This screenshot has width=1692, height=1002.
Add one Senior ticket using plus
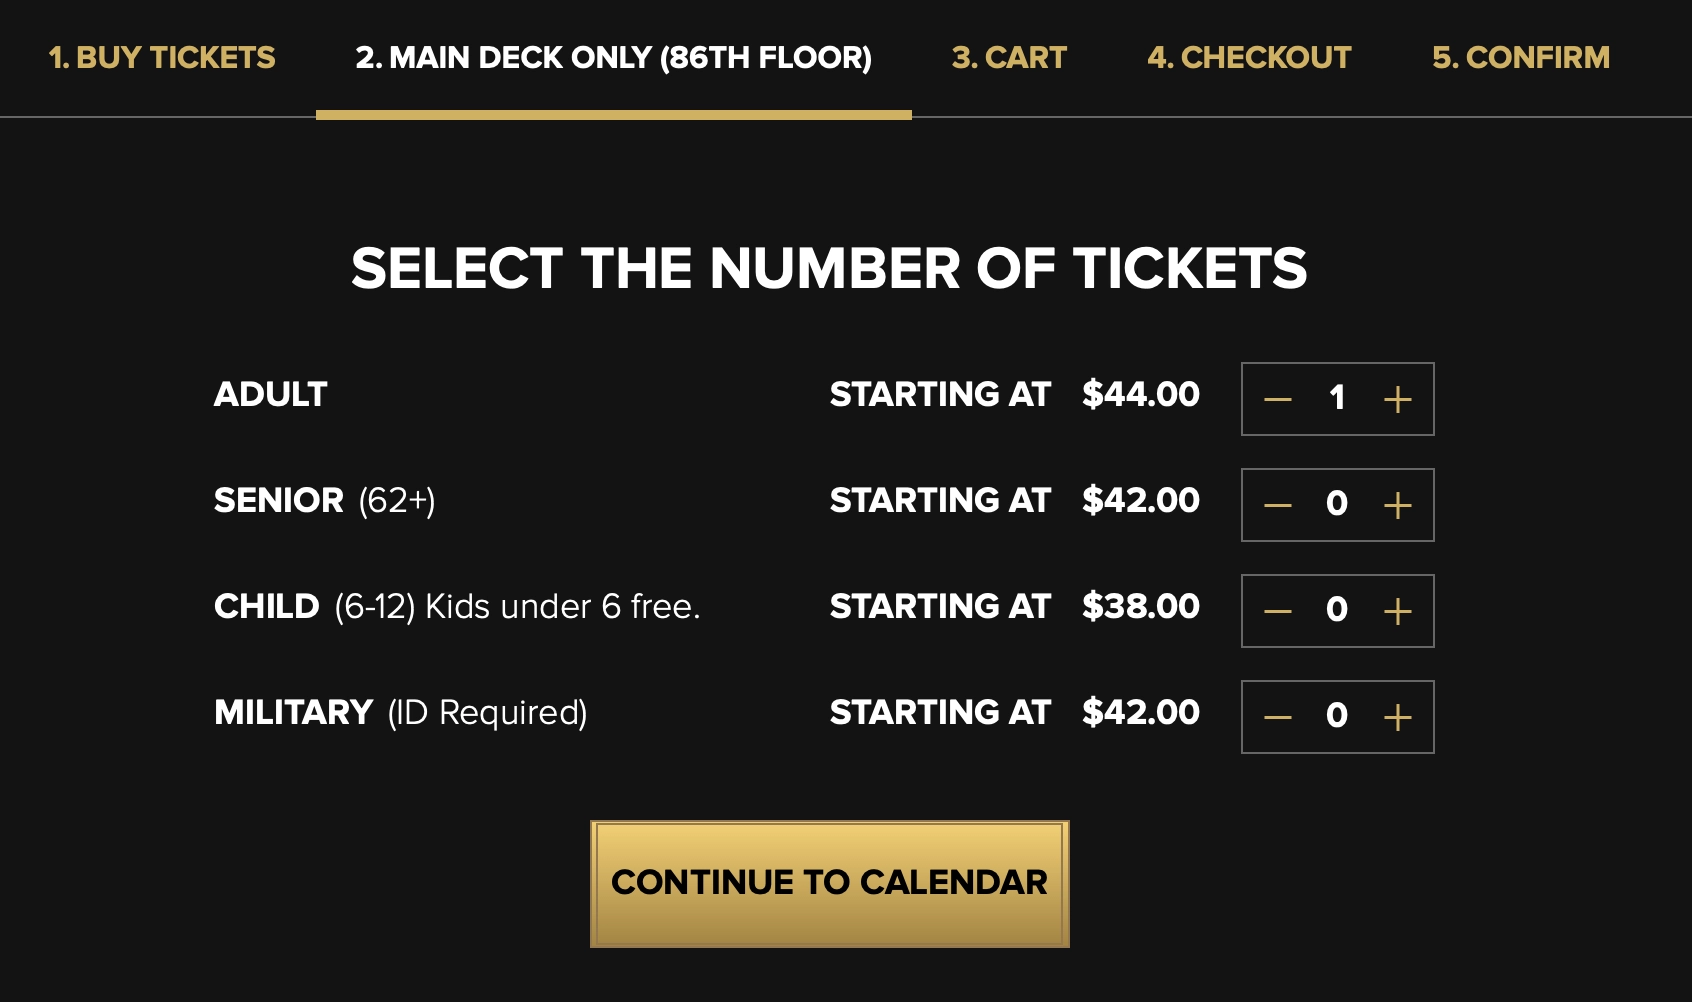[1397, 506]
